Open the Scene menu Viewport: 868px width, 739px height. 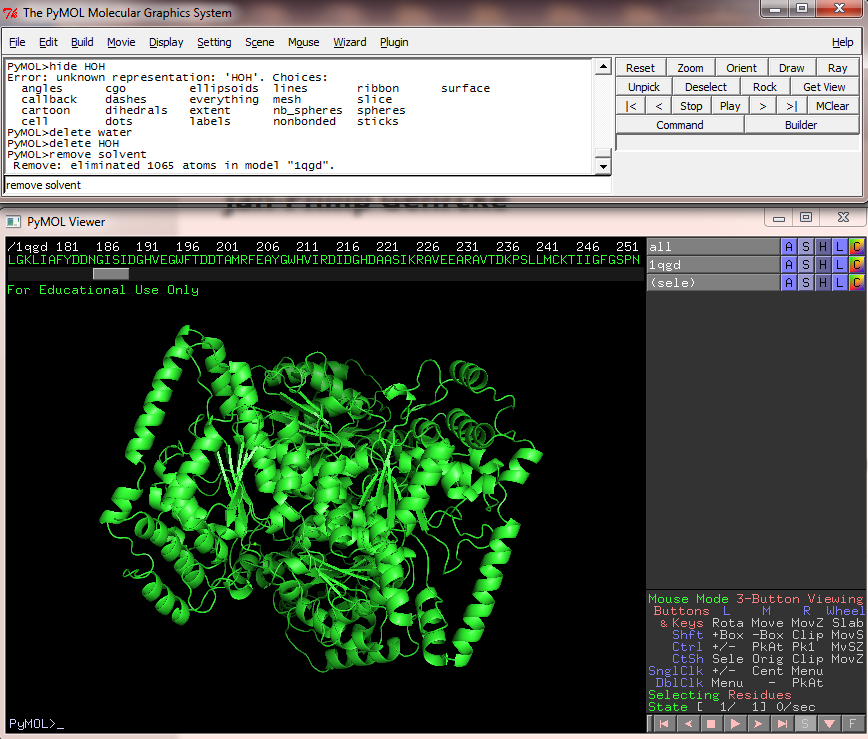(x=260, y=42)
